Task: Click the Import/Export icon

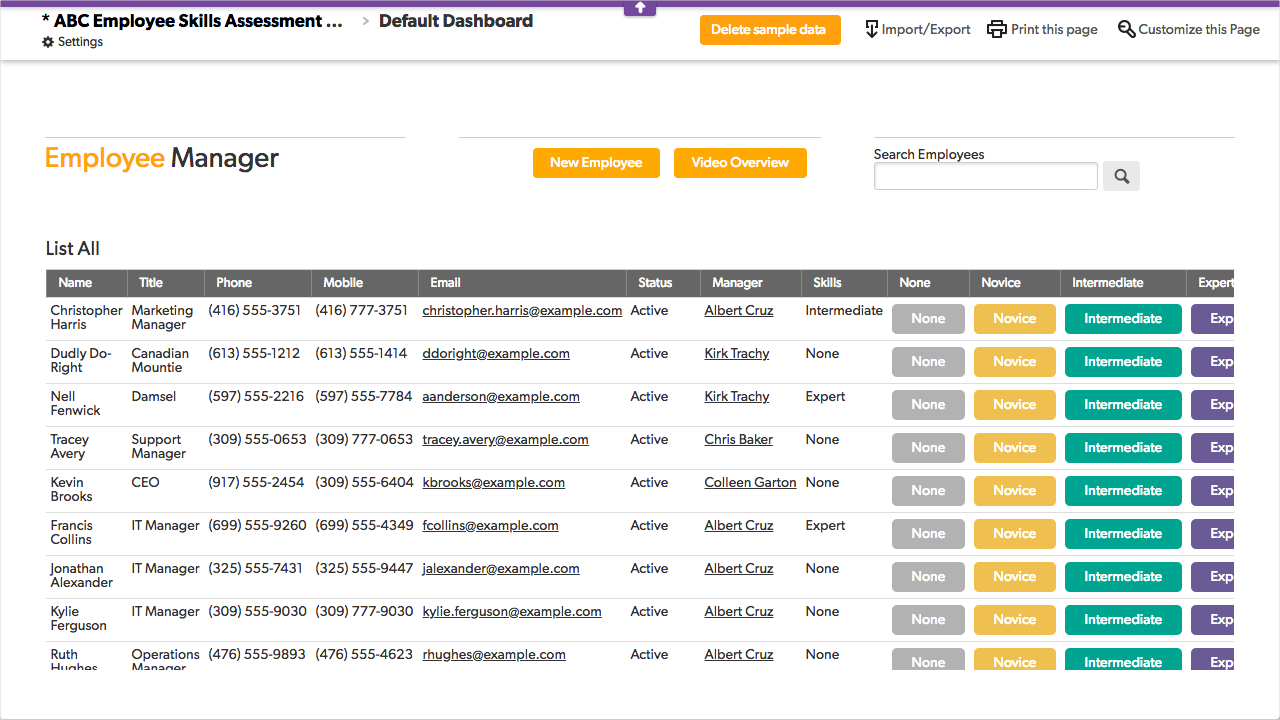Action: pyautogui.click(x=871, y=29)
